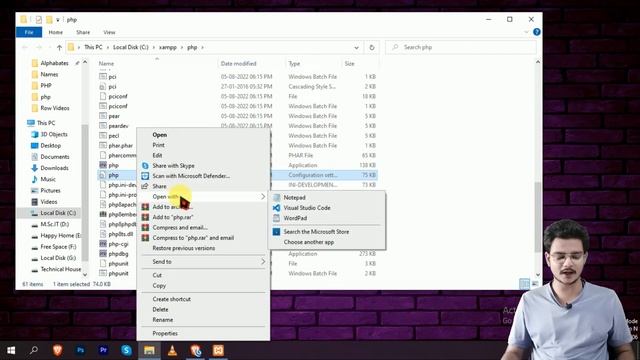Select Choose another app
Image resolution: width=640 pixels, height=360 pixels.
(x=309, y=242)
